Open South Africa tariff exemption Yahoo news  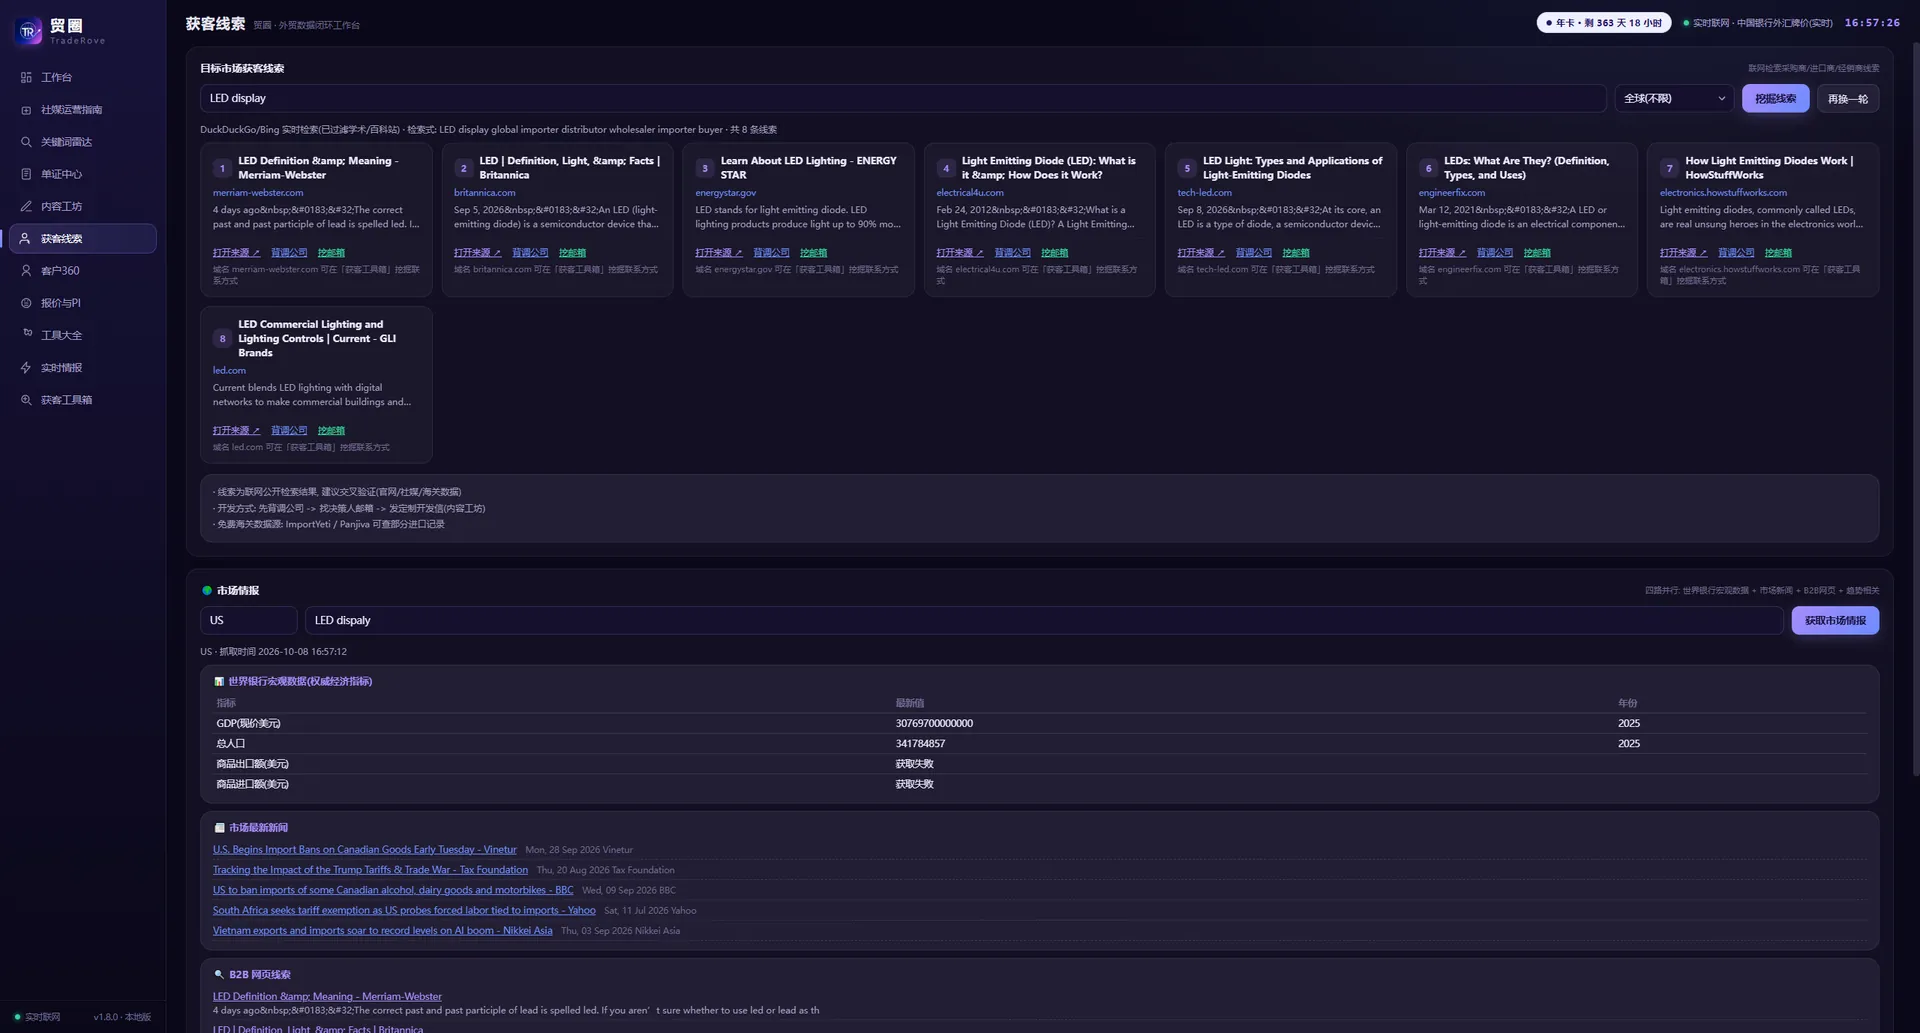pyautogui.click(x=404, y=910)
